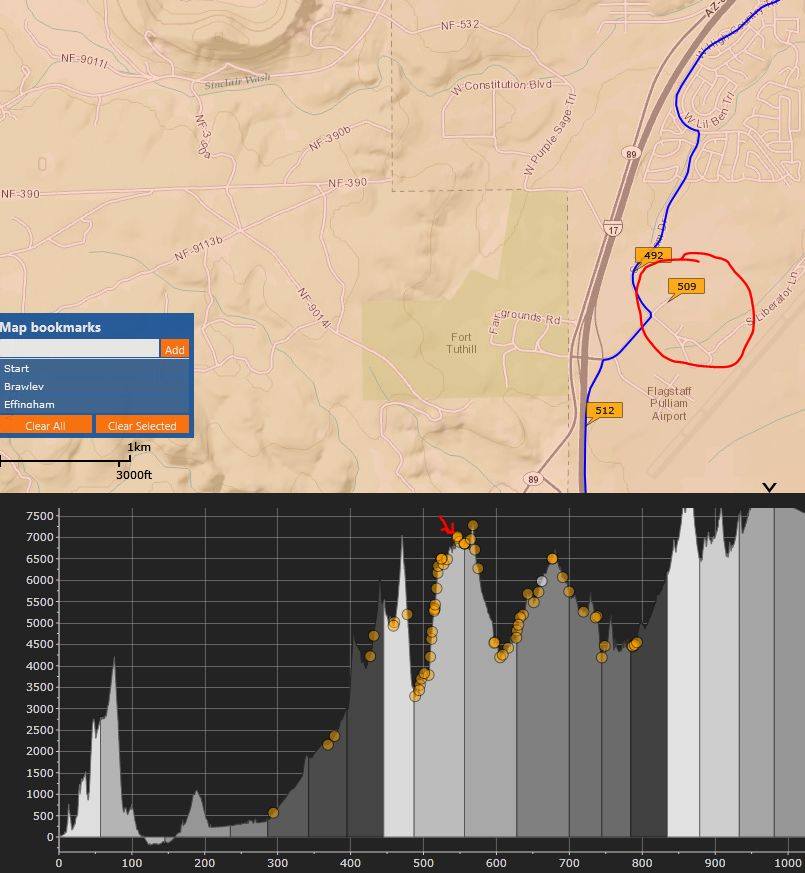Click the Clear All button
Image resolution: width=805 pixels, height=873 pixels.
pos(45,426)
